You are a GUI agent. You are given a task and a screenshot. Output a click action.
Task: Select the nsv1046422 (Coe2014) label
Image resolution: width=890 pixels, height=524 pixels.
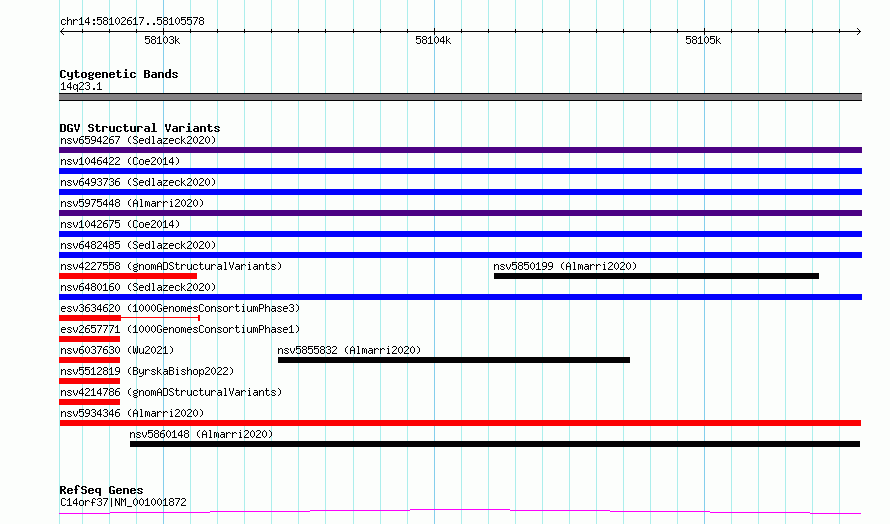(x=120, y=161)
